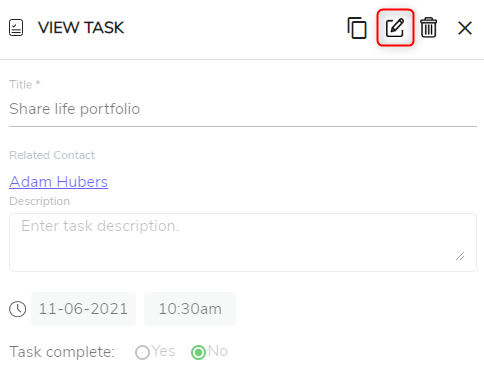The width and height of the screenshot is (484, 390).
Task: Click the Task complete label
Action: pos(62,352)
